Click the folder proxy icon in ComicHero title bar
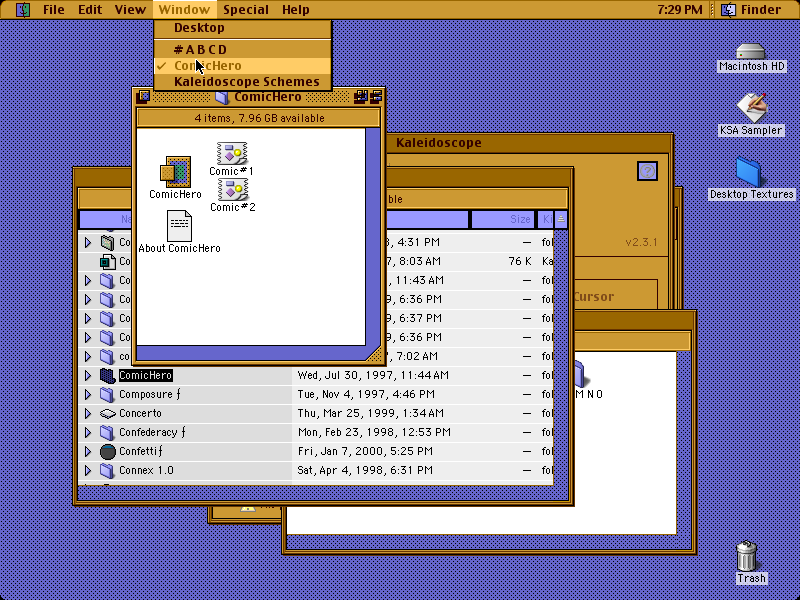Screen dimensions: 800x600 point(222,97)
